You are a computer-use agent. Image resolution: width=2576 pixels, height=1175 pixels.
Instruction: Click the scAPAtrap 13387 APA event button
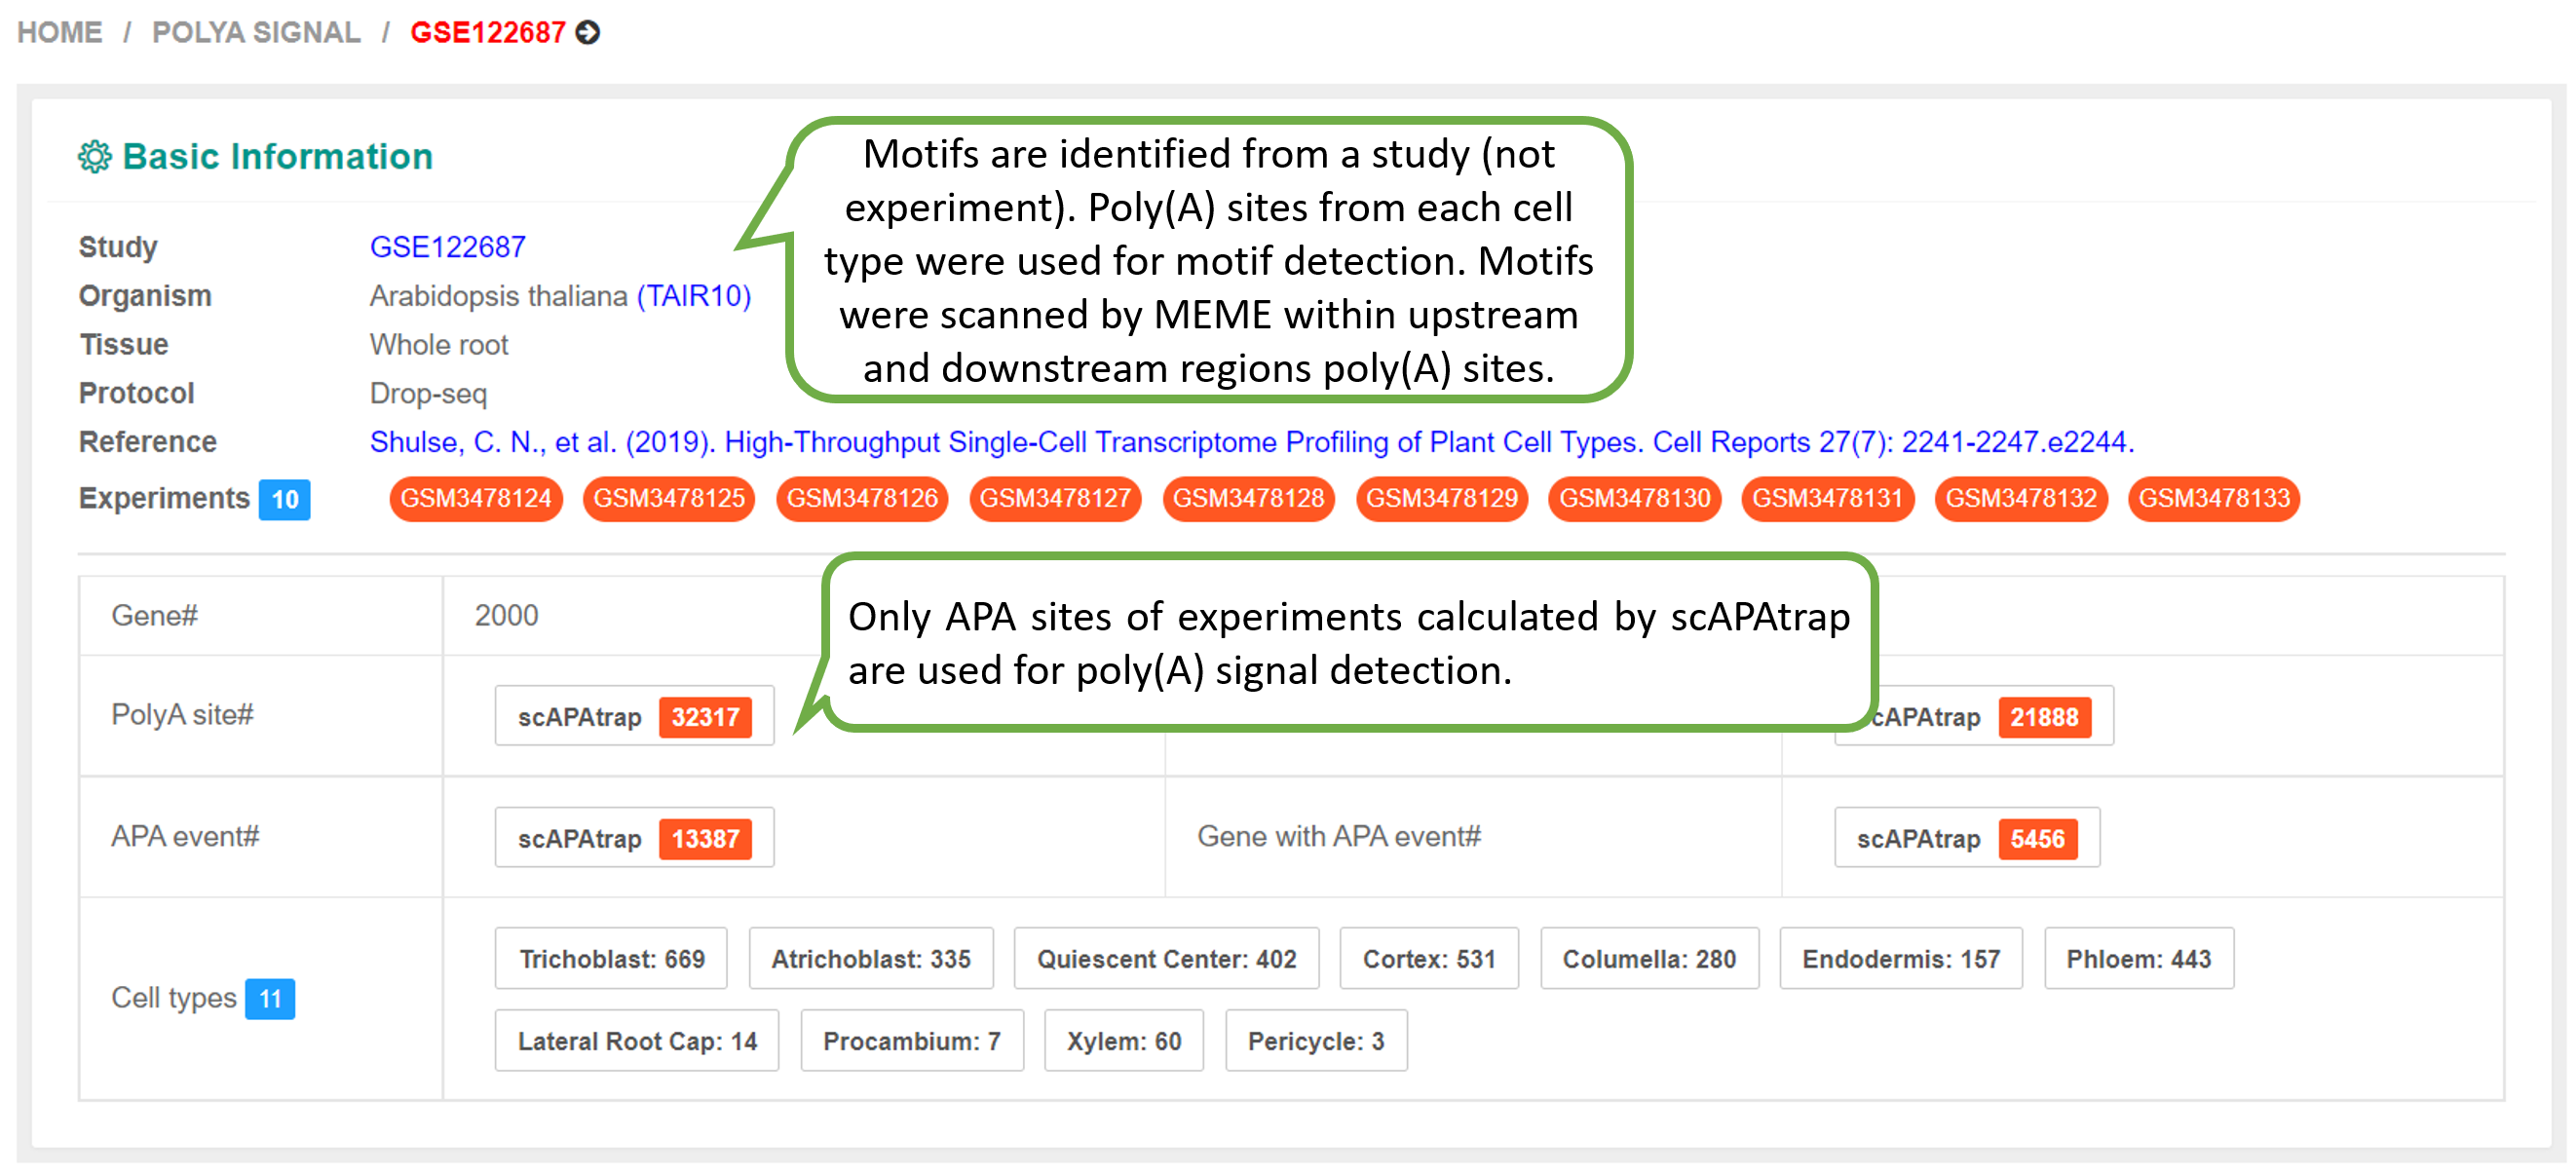(634, 839)
